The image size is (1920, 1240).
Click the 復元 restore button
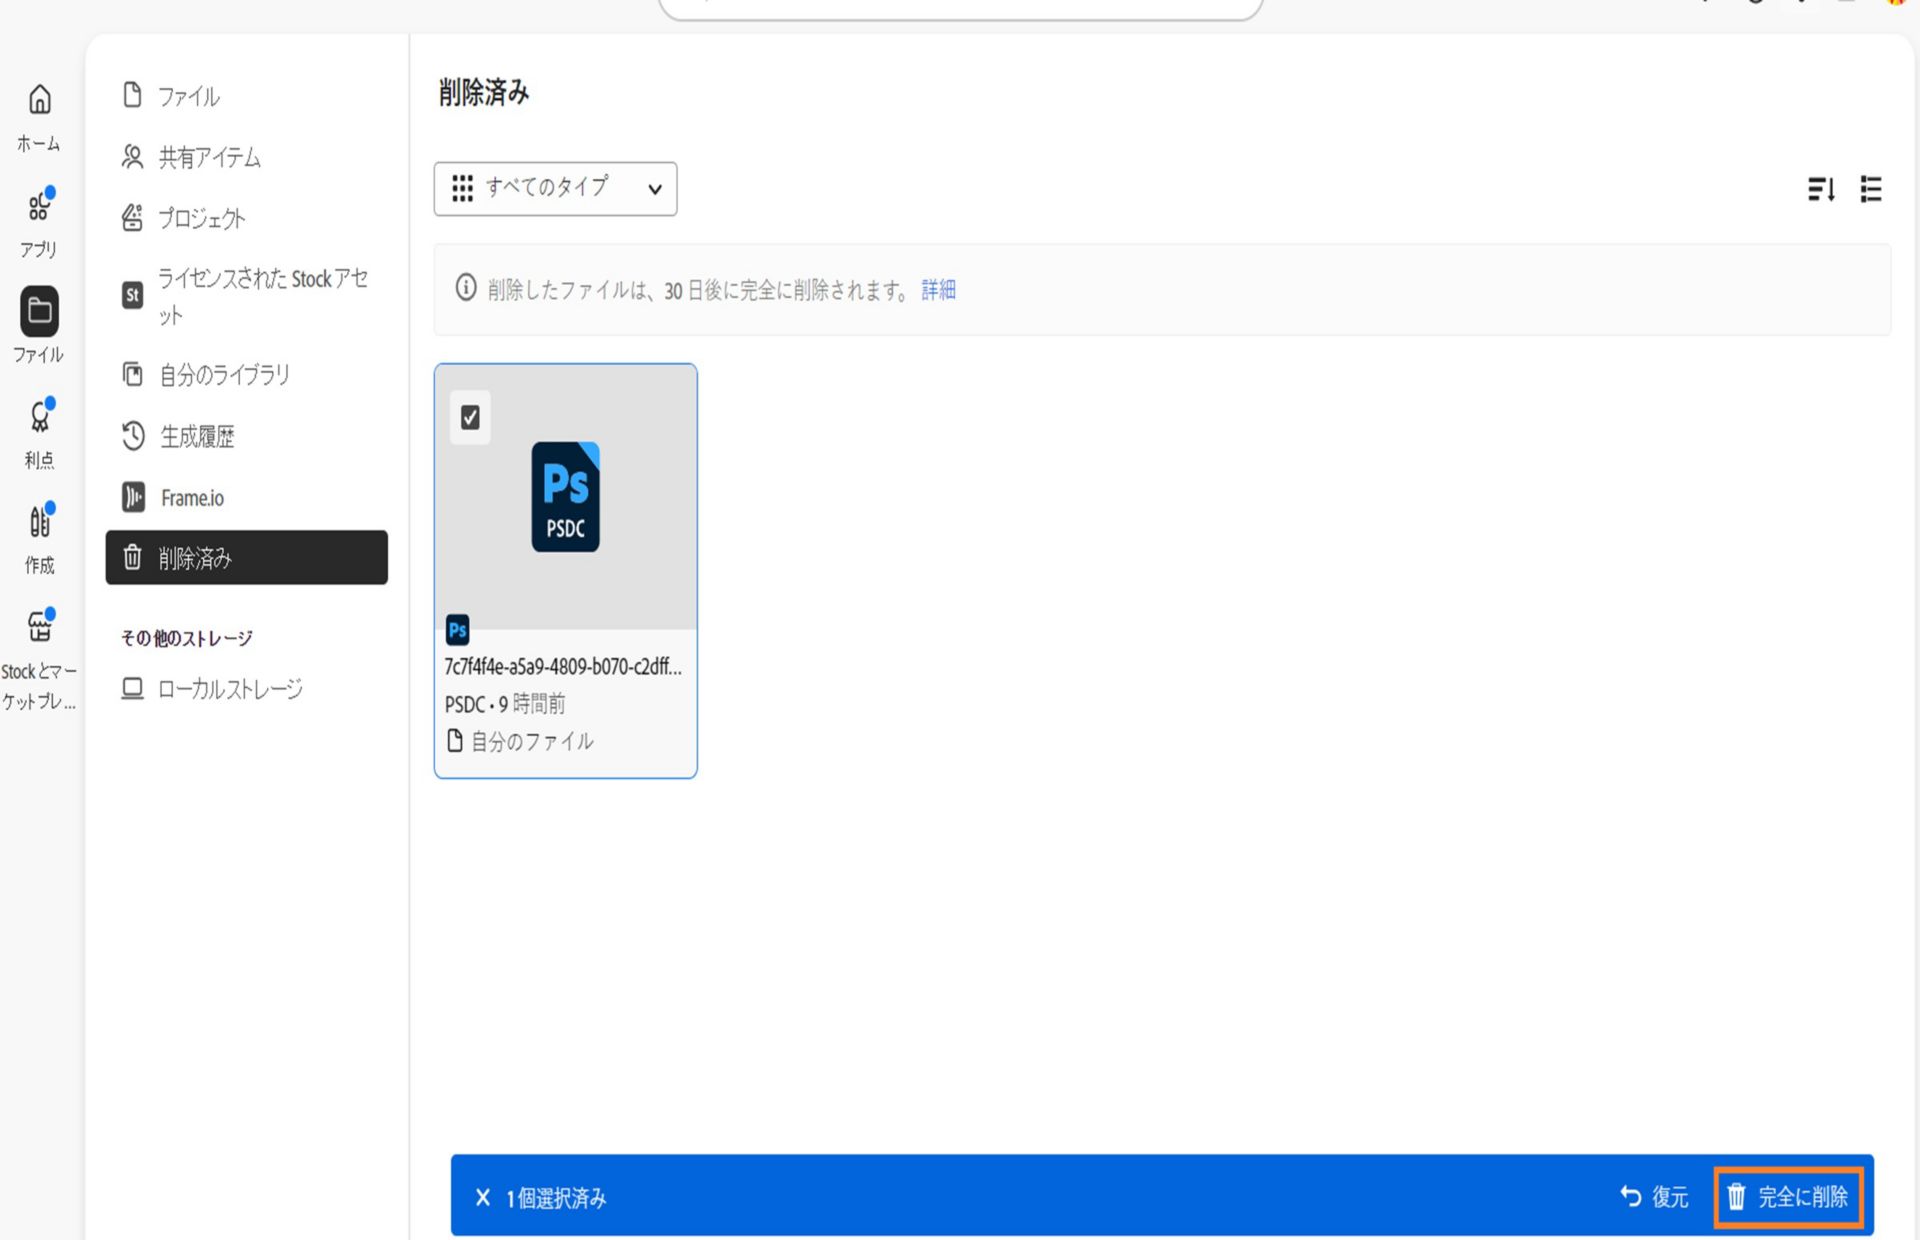1654,1197
